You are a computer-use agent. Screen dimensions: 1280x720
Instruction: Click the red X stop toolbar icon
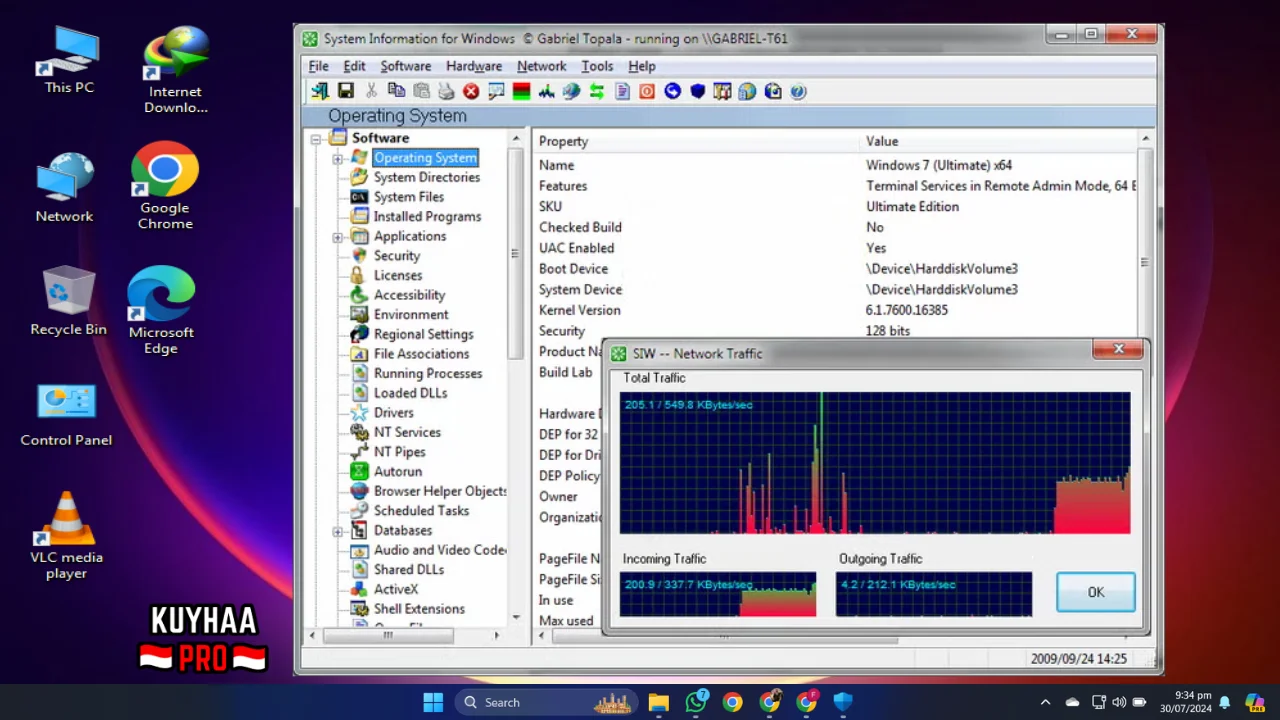[x=471, y=91]
